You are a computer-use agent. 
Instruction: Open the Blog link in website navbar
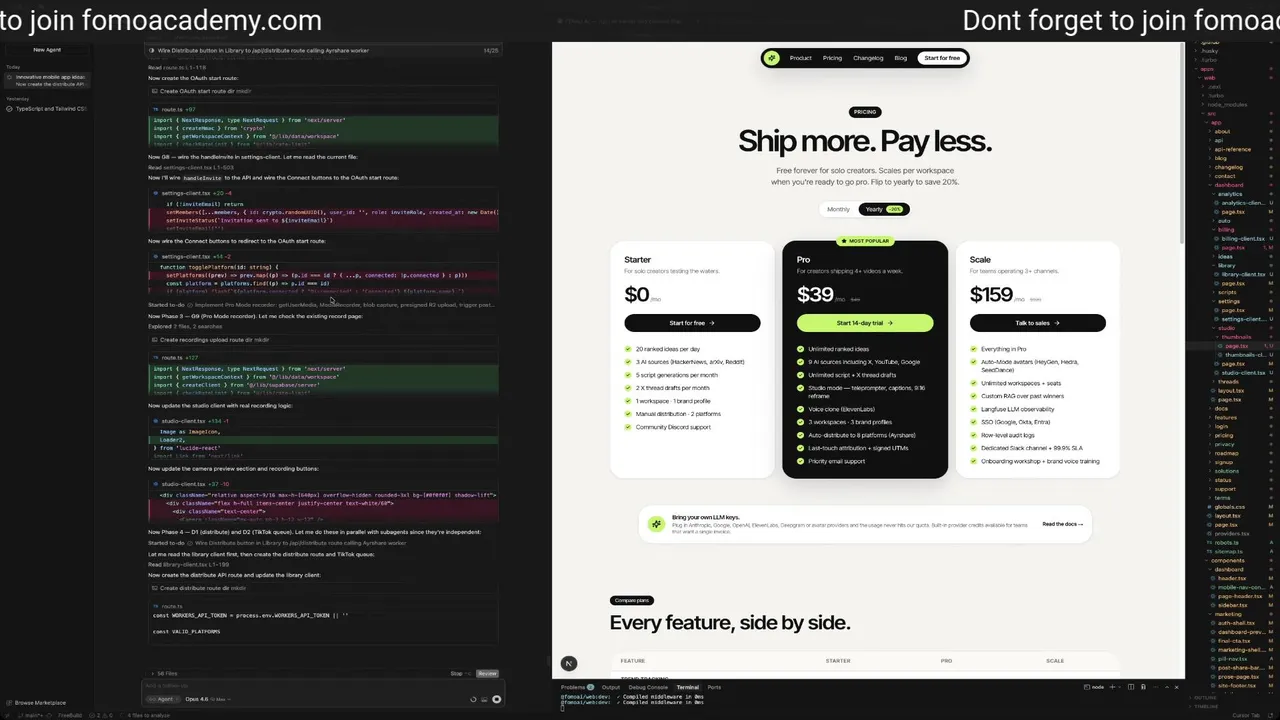(x=900, y=58)
